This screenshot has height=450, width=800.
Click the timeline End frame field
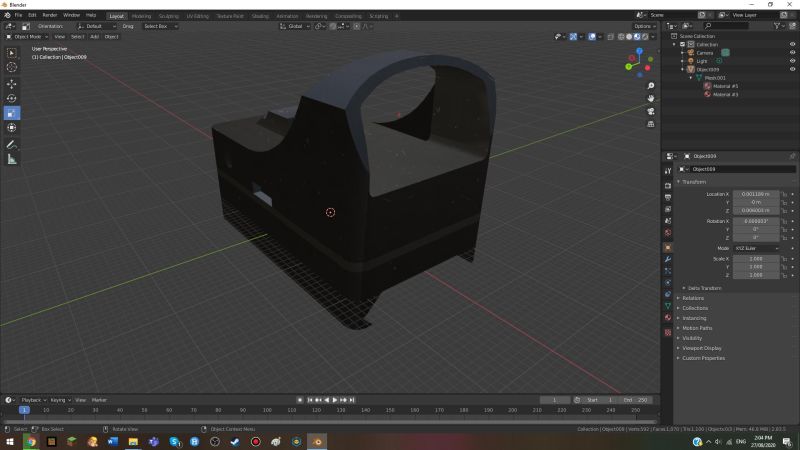635,400
